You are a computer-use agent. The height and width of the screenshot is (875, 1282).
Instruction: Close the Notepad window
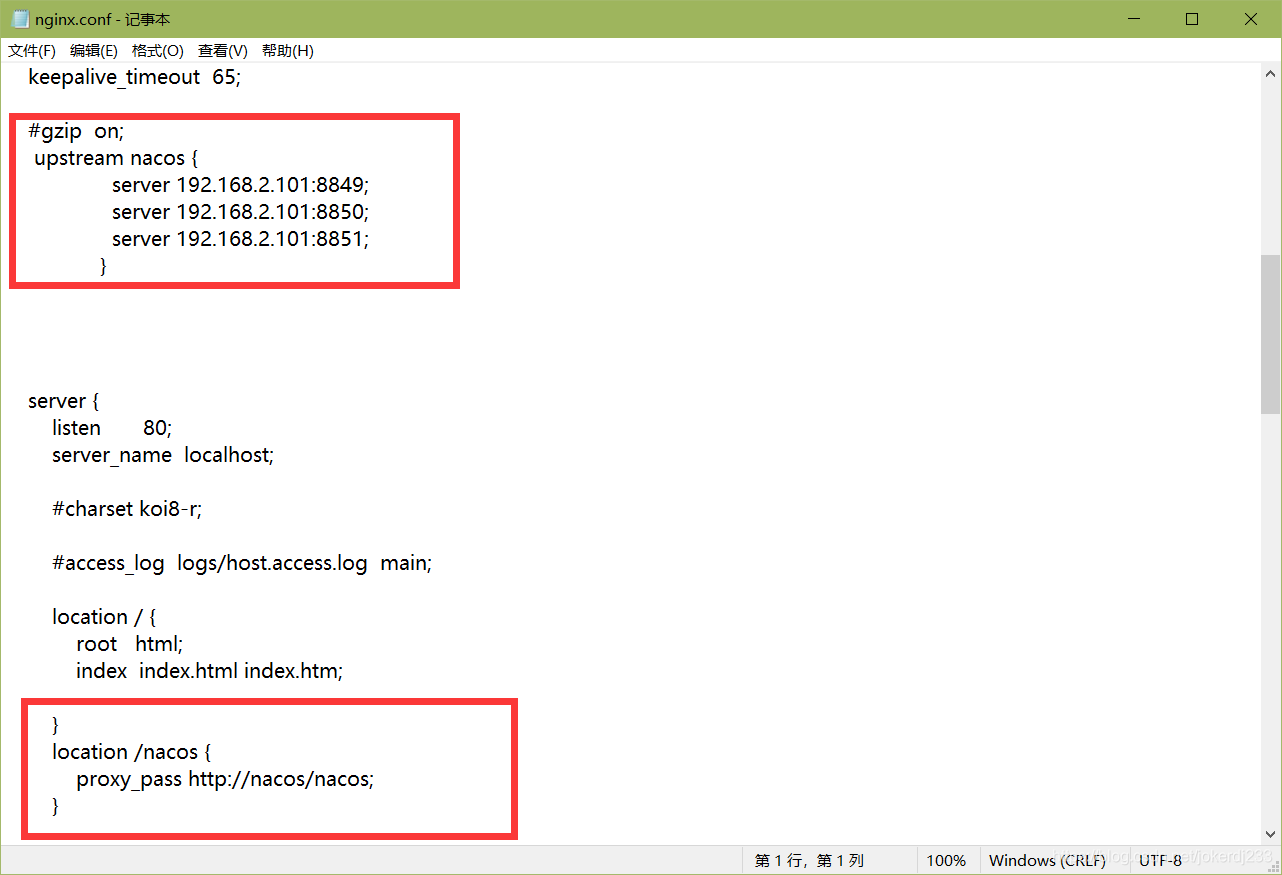pos(1251,19)
